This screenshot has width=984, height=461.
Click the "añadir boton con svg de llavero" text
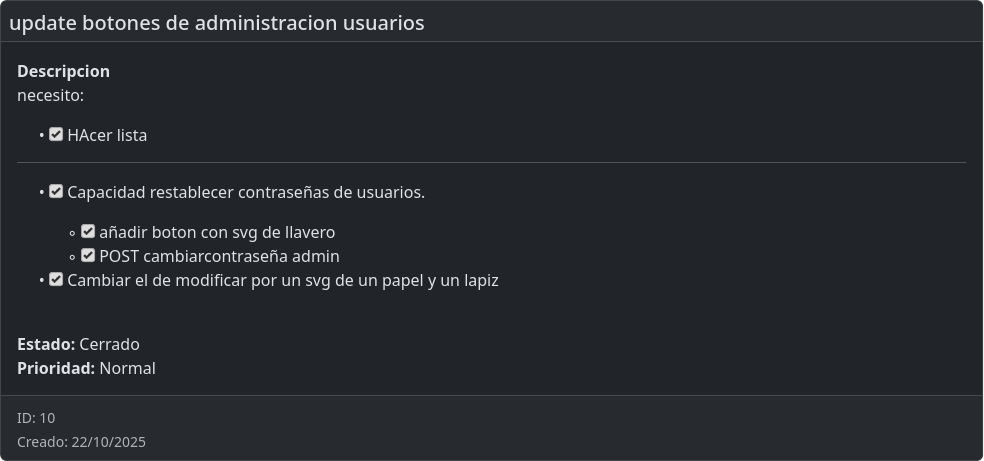[x=217, y=232]
